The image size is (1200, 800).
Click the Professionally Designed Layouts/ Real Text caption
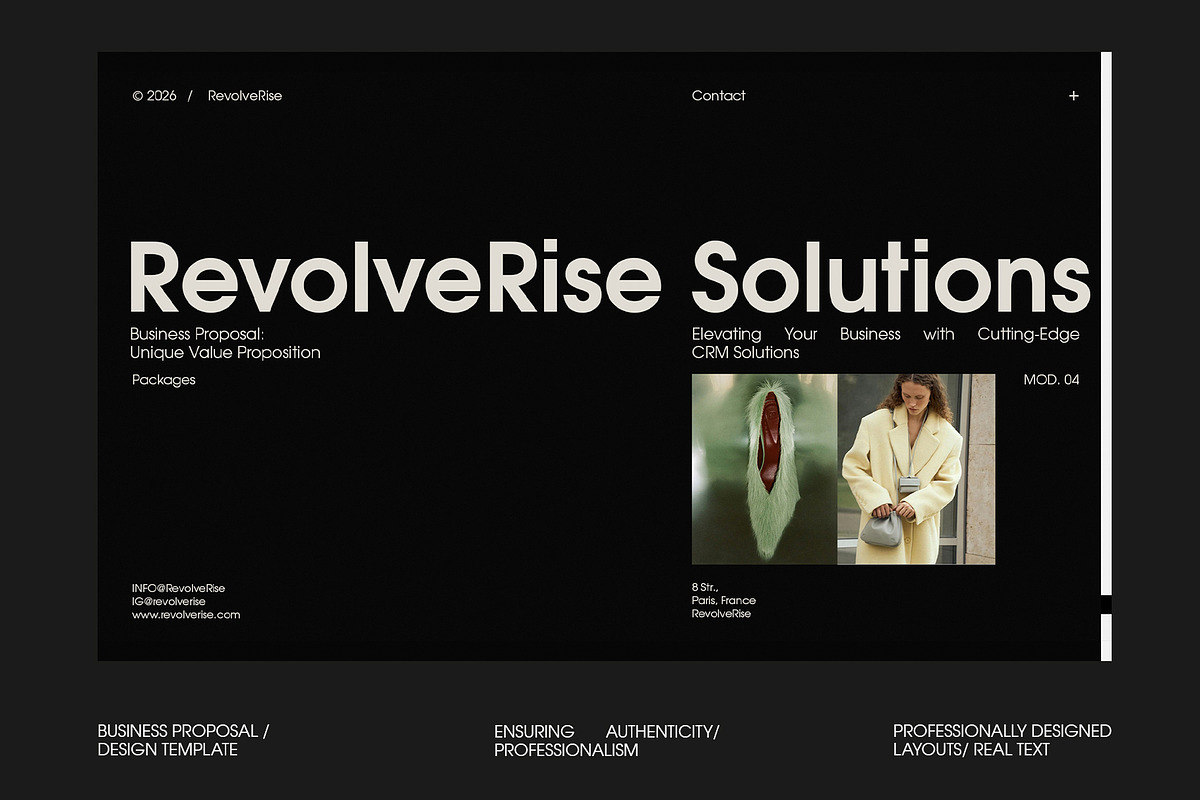(x=1001, y=740)
